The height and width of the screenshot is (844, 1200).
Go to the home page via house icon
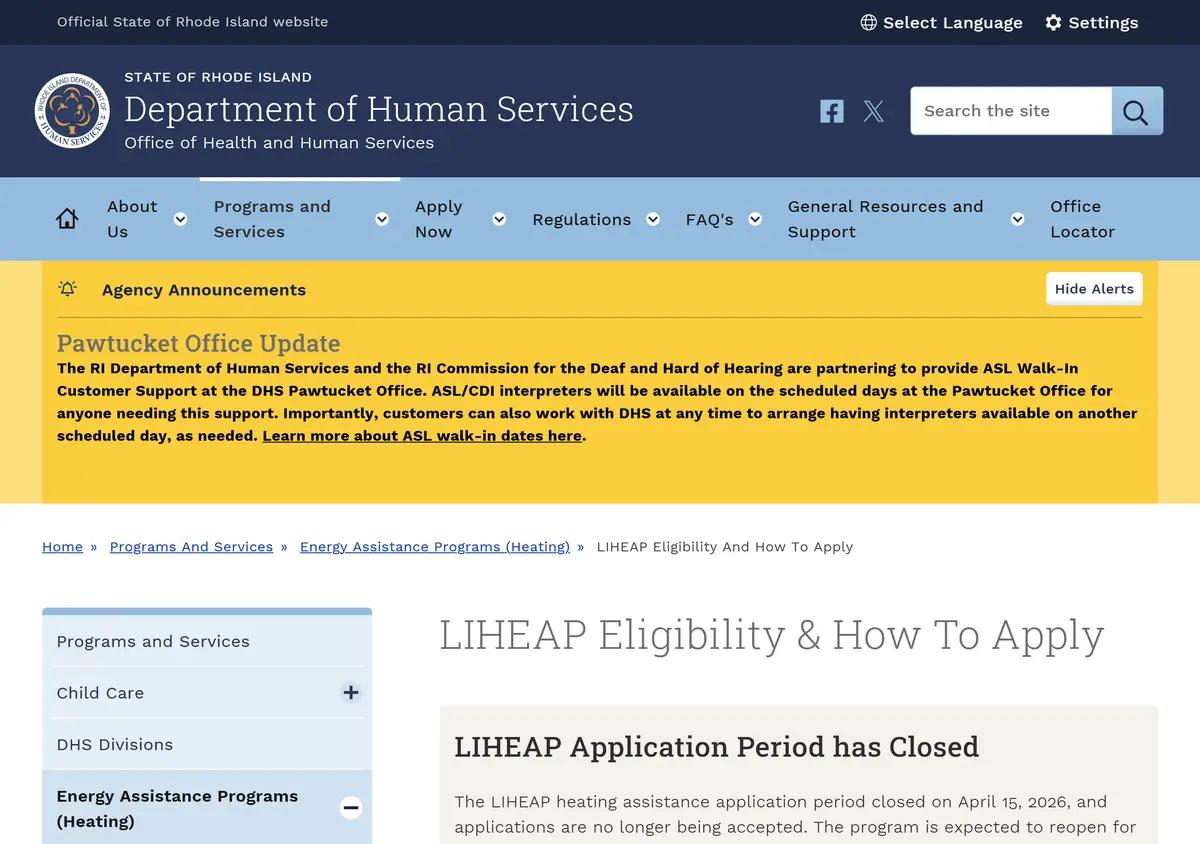67,219
